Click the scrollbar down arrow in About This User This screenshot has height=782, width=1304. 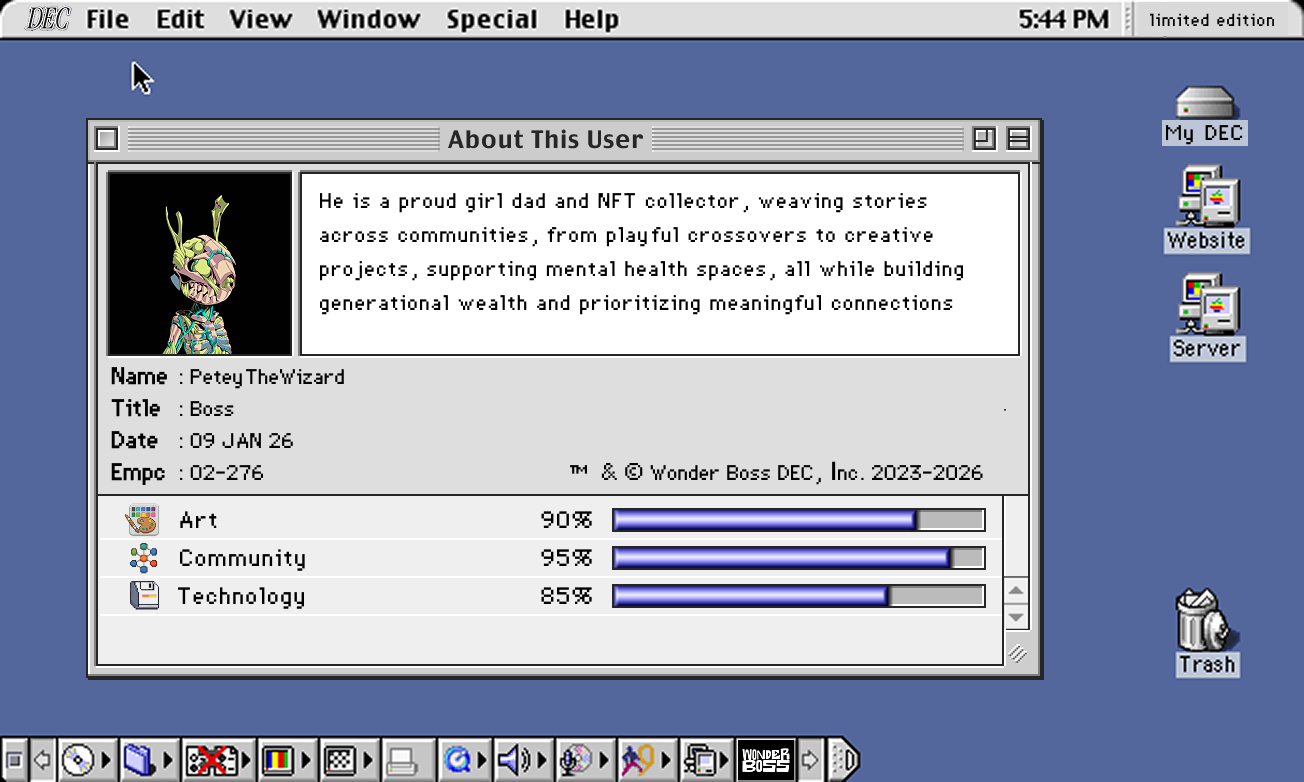point(1016,617)
